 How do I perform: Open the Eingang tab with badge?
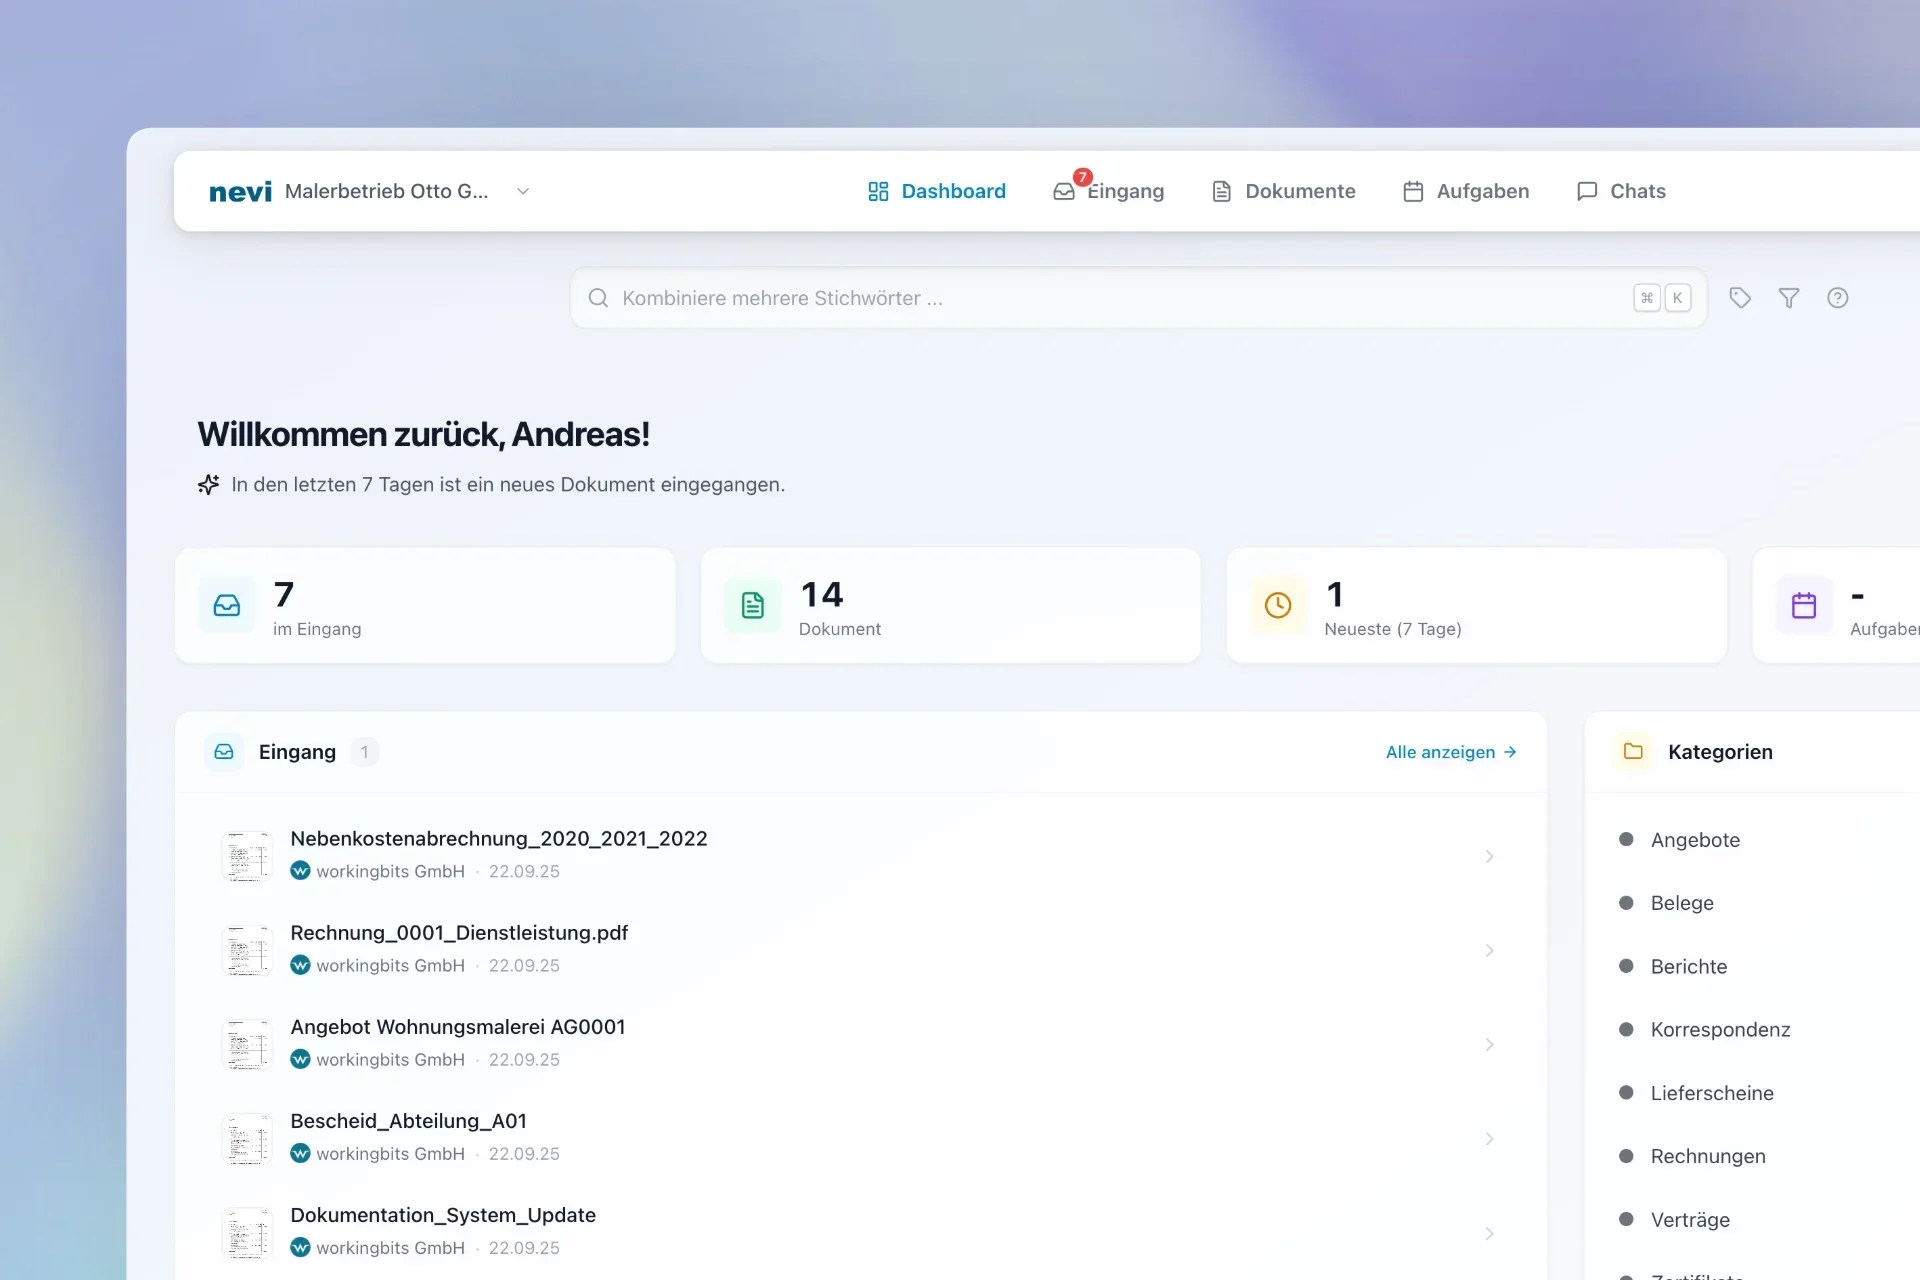coord(1109,191)
